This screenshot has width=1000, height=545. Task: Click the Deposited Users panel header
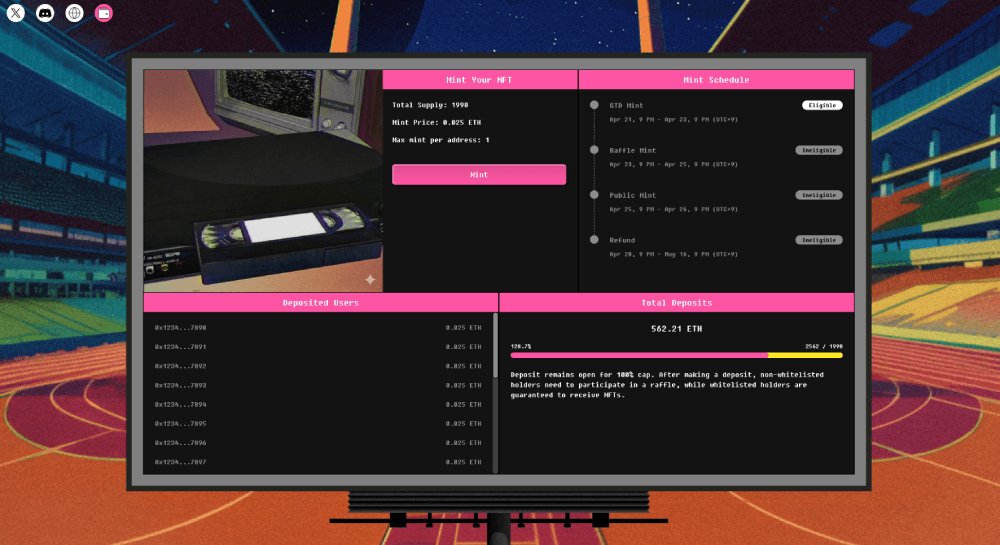320,302
